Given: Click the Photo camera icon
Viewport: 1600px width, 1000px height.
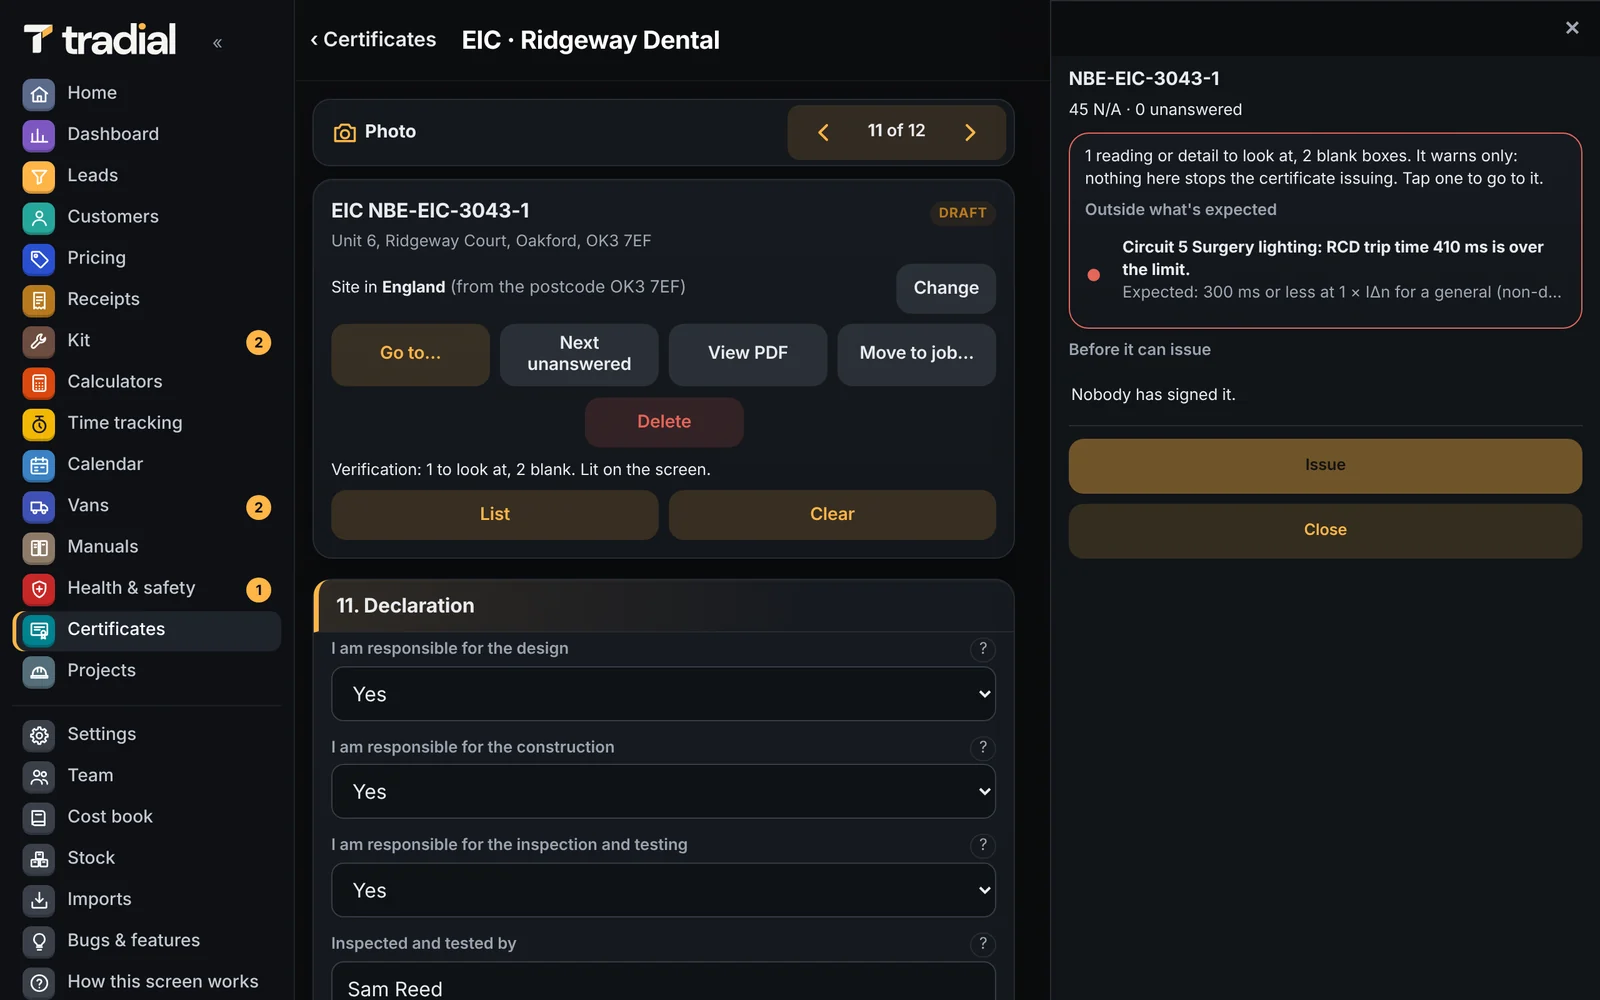Looking at the screenshot, I should click(x=344, y=132).
